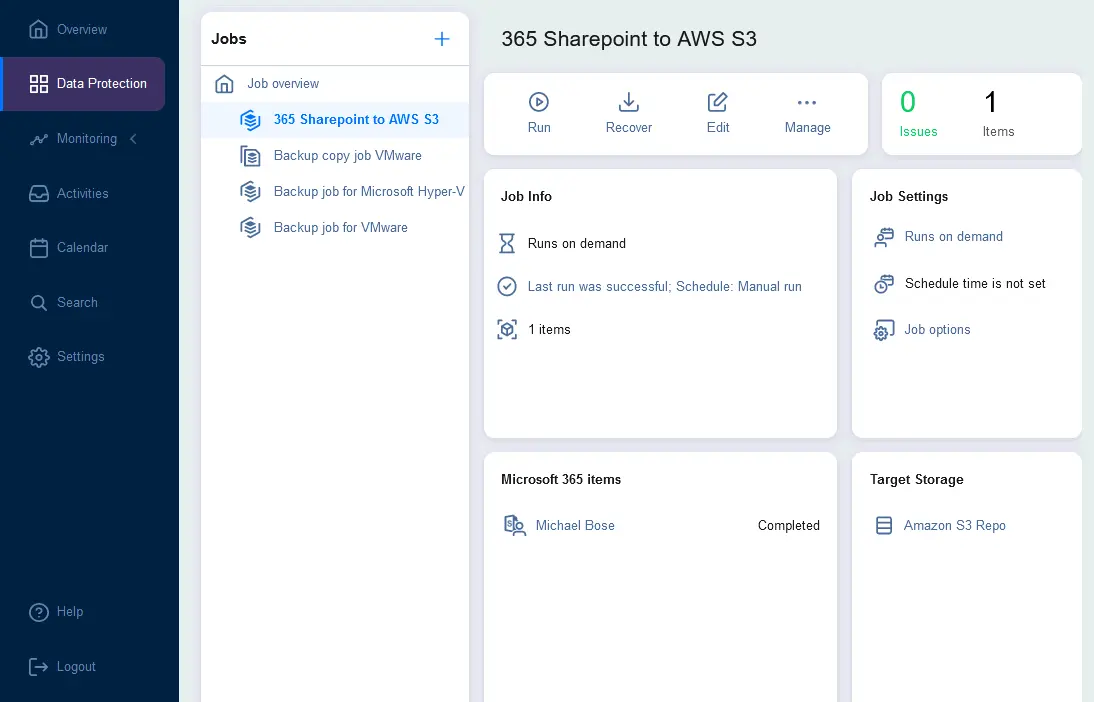Open the Overview home icon
This screenshot has height=702, width=1094.
click(x=38, y=29)
